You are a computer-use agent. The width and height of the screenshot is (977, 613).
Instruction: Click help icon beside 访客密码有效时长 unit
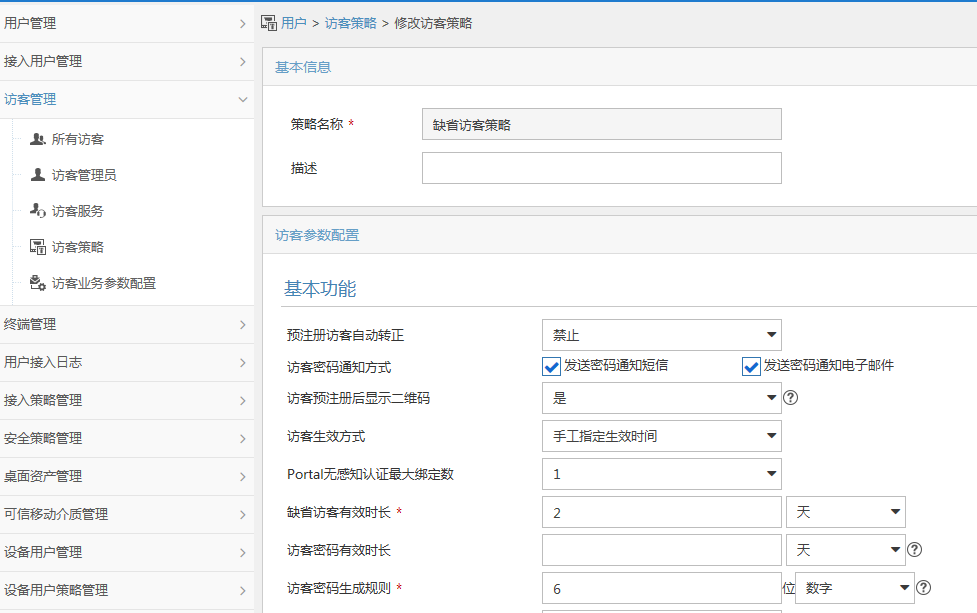[914, 549]
